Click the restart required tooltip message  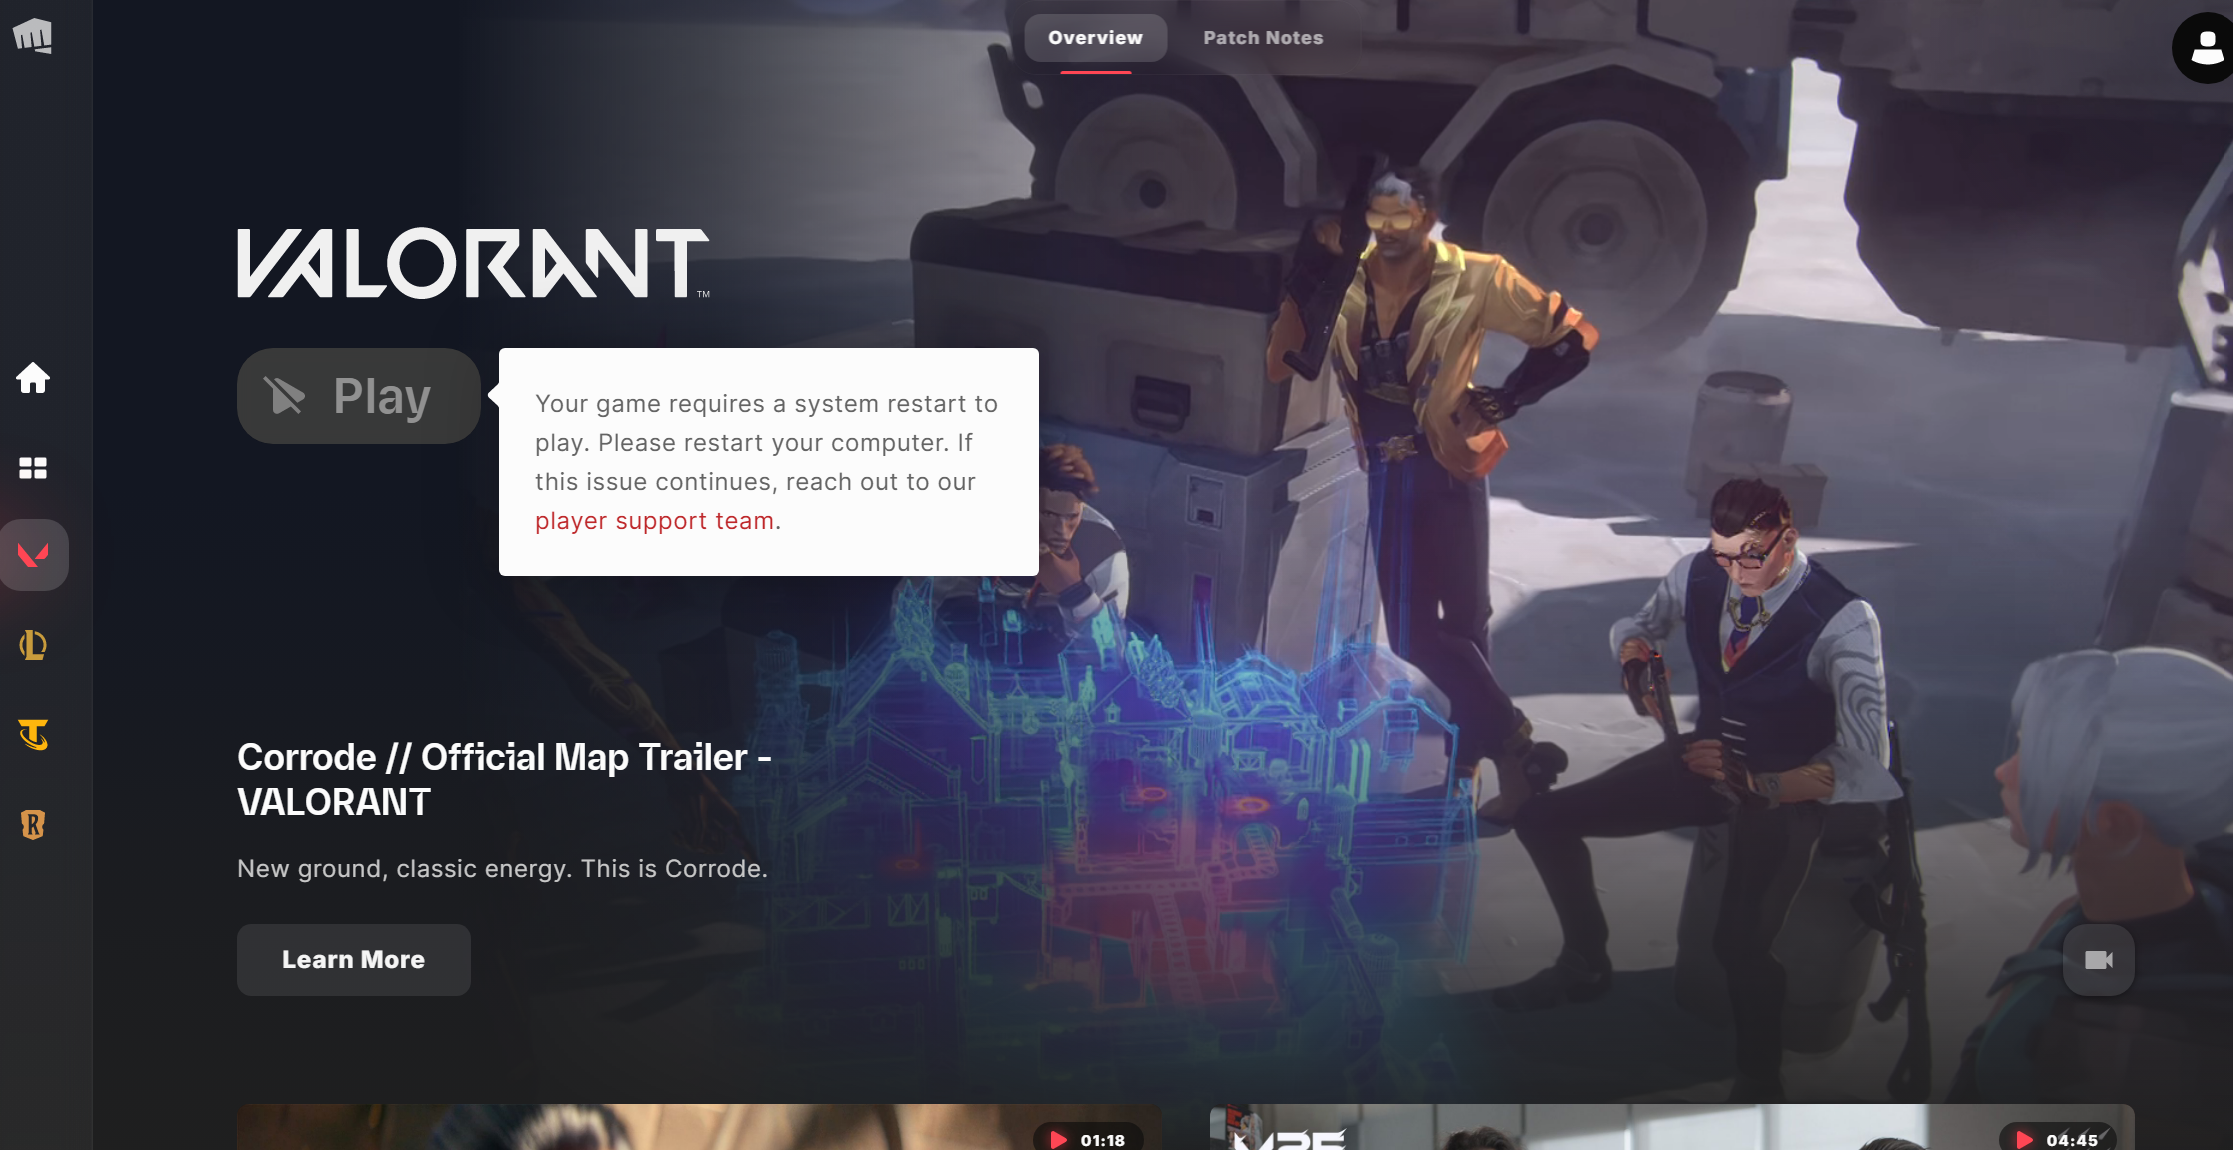pos(768,462)
